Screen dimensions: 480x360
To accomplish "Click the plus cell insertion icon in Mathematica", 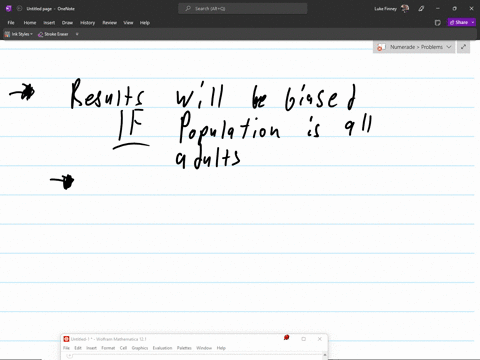I will tap(69, 356).
